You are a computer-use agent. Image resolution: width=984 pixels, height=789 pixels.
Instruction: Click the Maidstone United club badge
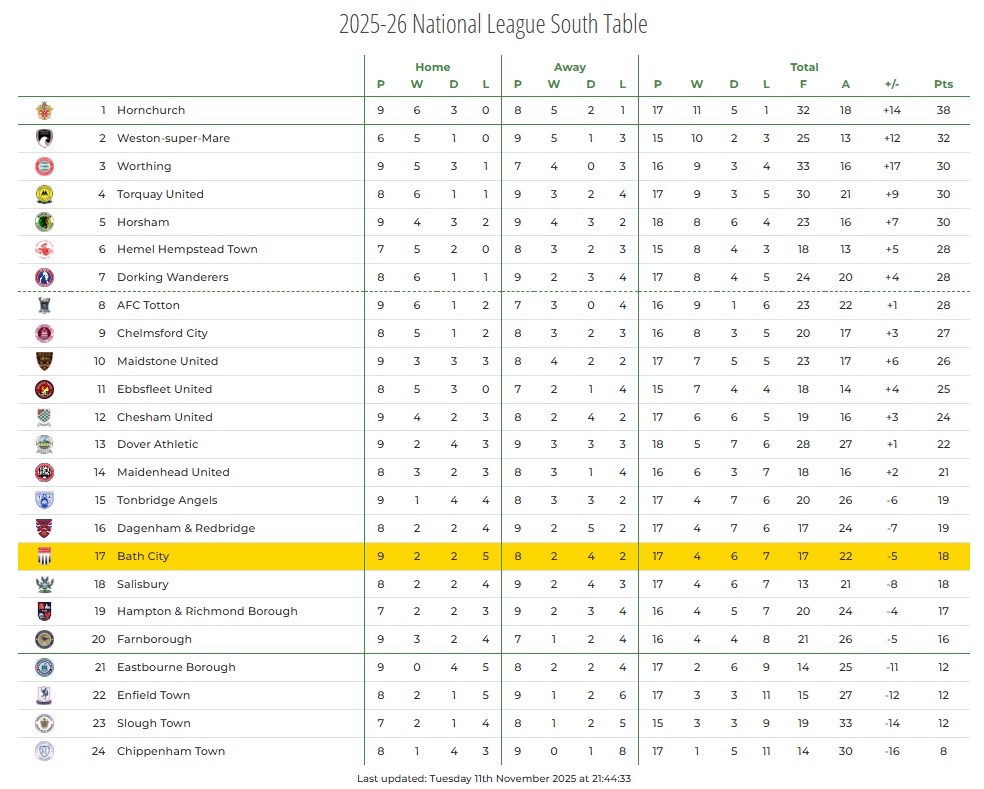[x=44, y=361]
